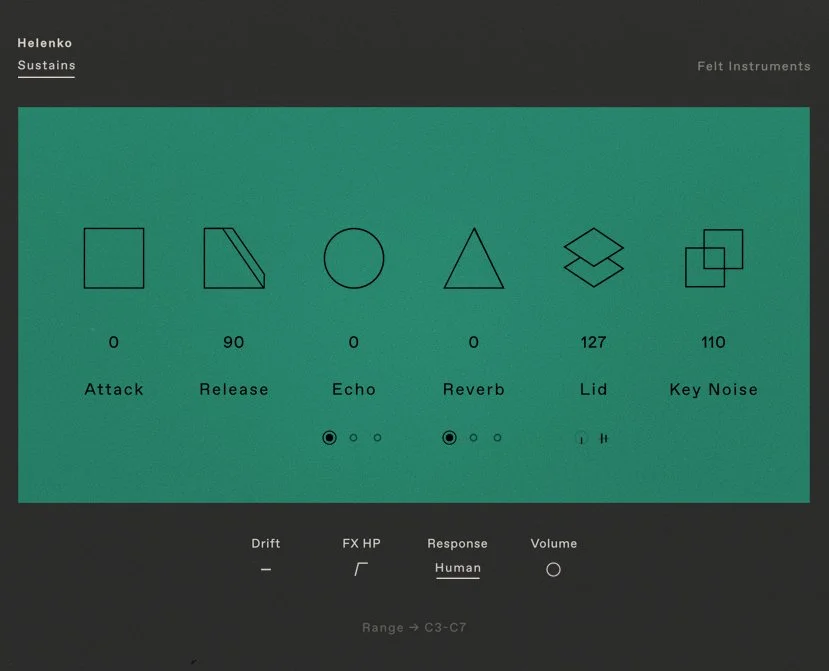
Task: Click the Reverb value 0
Action: 474,342
